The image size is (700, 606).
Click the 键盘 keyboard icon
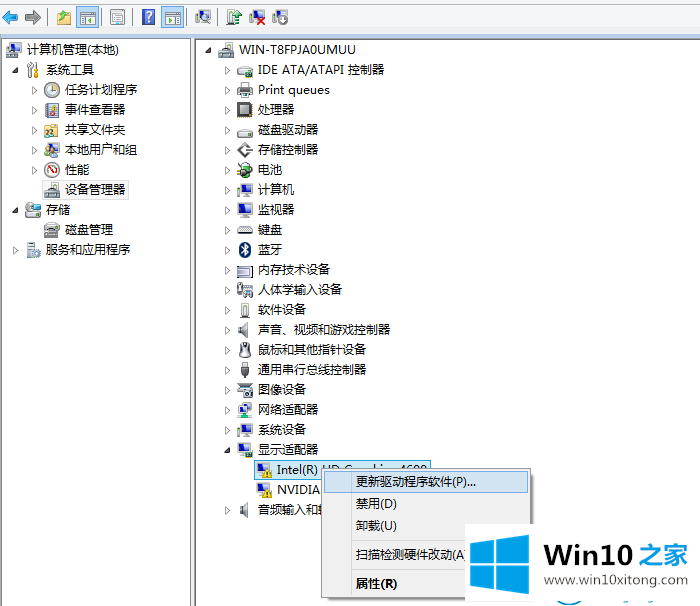(x=245, y=230)
